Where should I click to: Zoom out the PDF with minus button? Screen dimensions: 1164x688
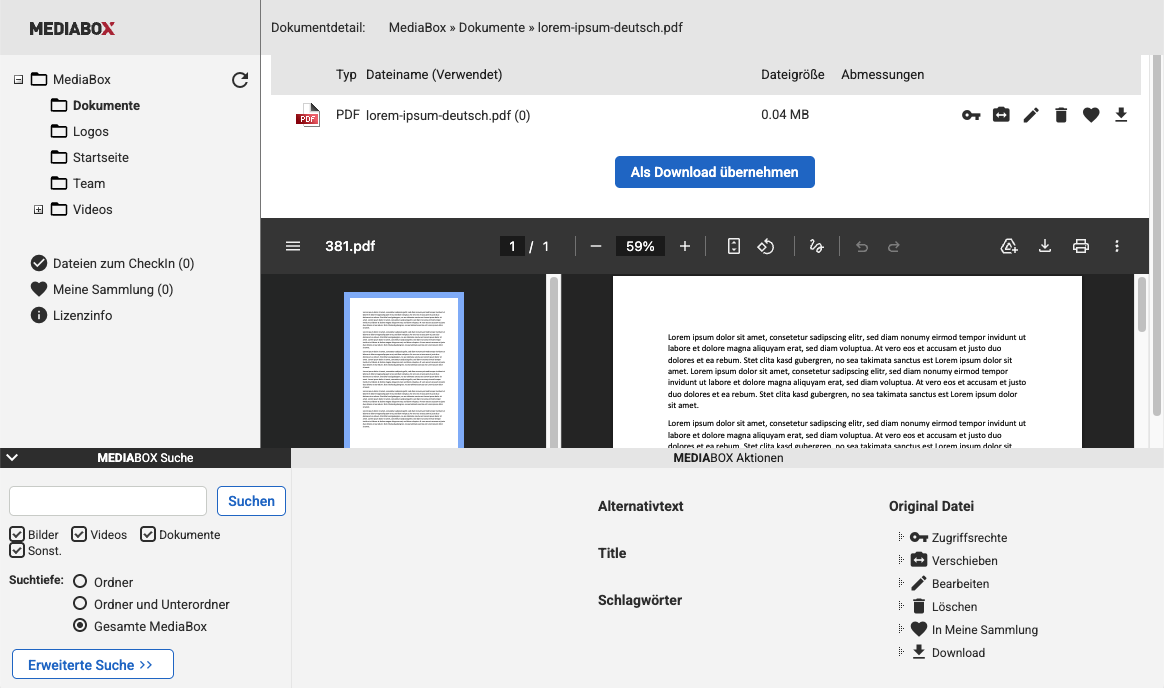(595, 246)
